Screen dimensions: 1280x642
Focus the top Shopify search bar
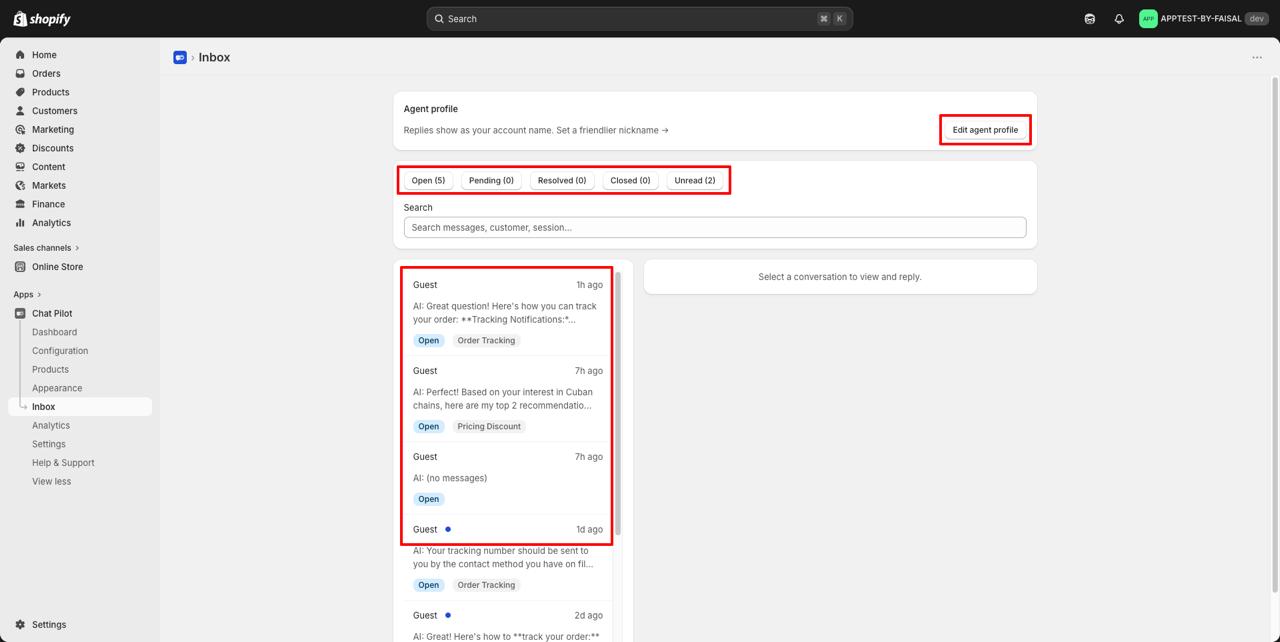pyautogui.click(x=640, y=19)
